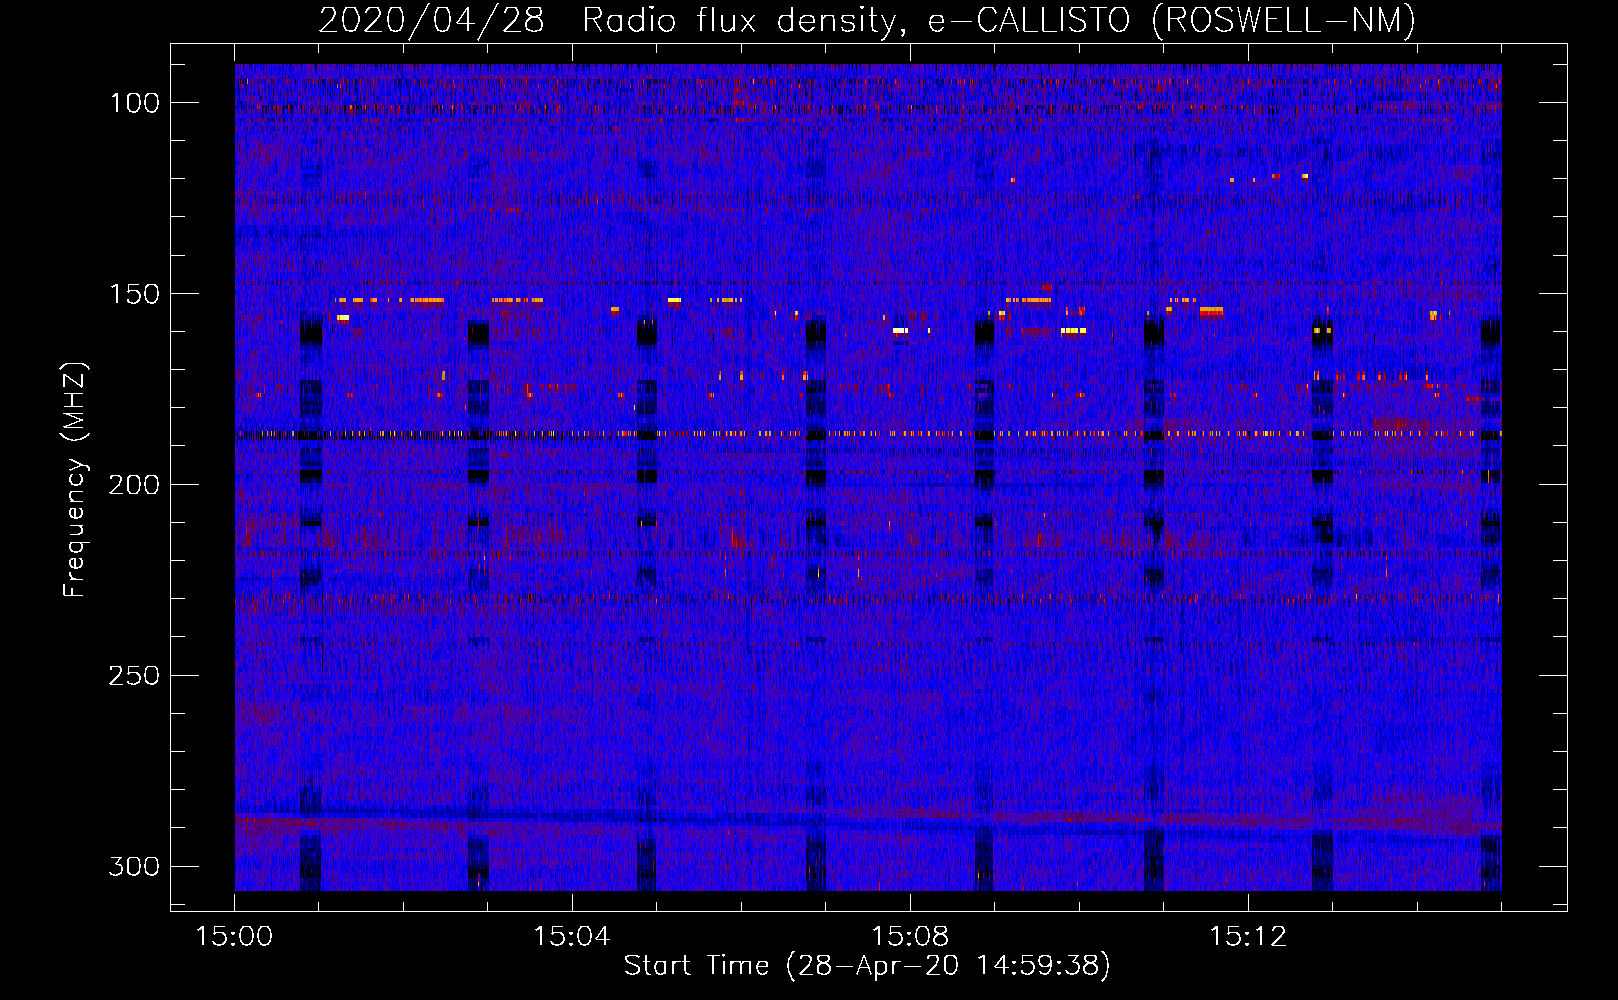The height and width of the screenshot is (1000, 1618).
Task: Click the time tick label '15:12'
Action: (x=1247, y=937)
